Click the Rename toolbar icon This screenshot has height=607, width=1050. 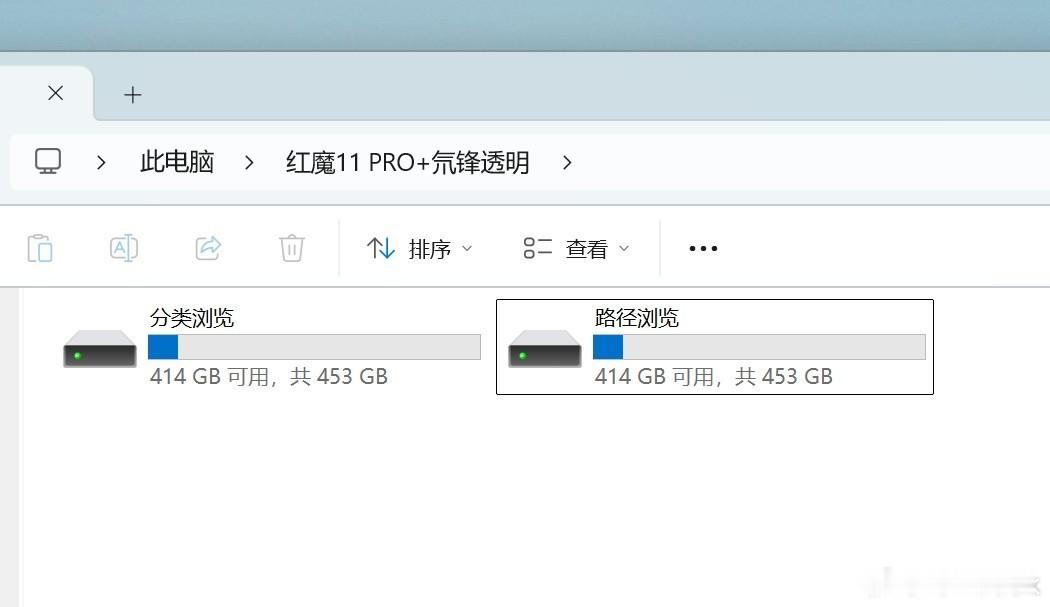[x=124, y=248]
